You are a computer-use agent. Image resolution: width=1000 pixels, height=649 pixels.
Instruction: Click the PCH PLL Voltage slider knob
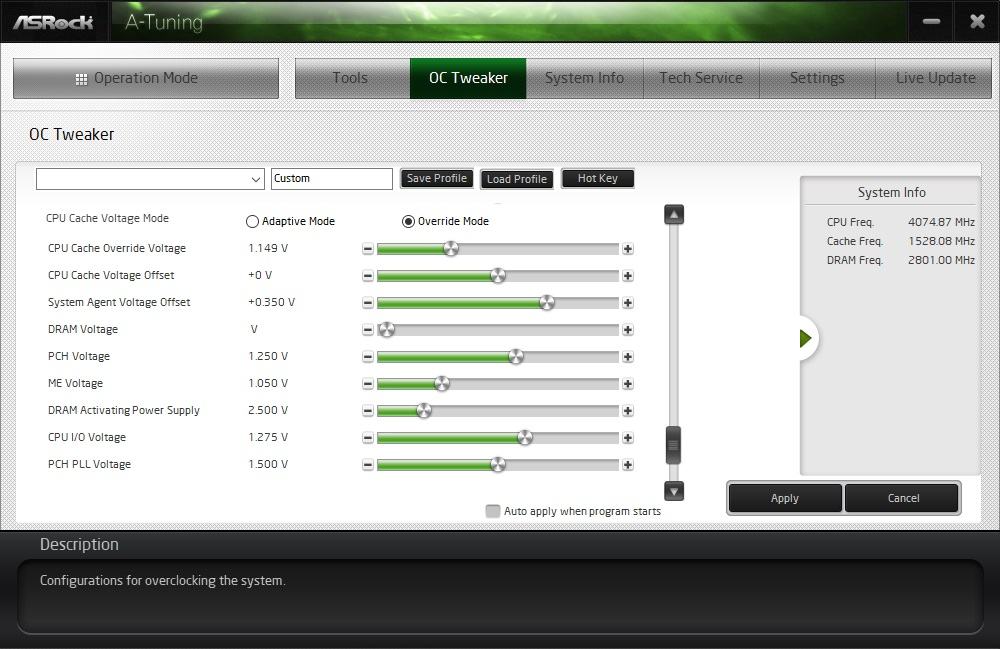[498, 465]
